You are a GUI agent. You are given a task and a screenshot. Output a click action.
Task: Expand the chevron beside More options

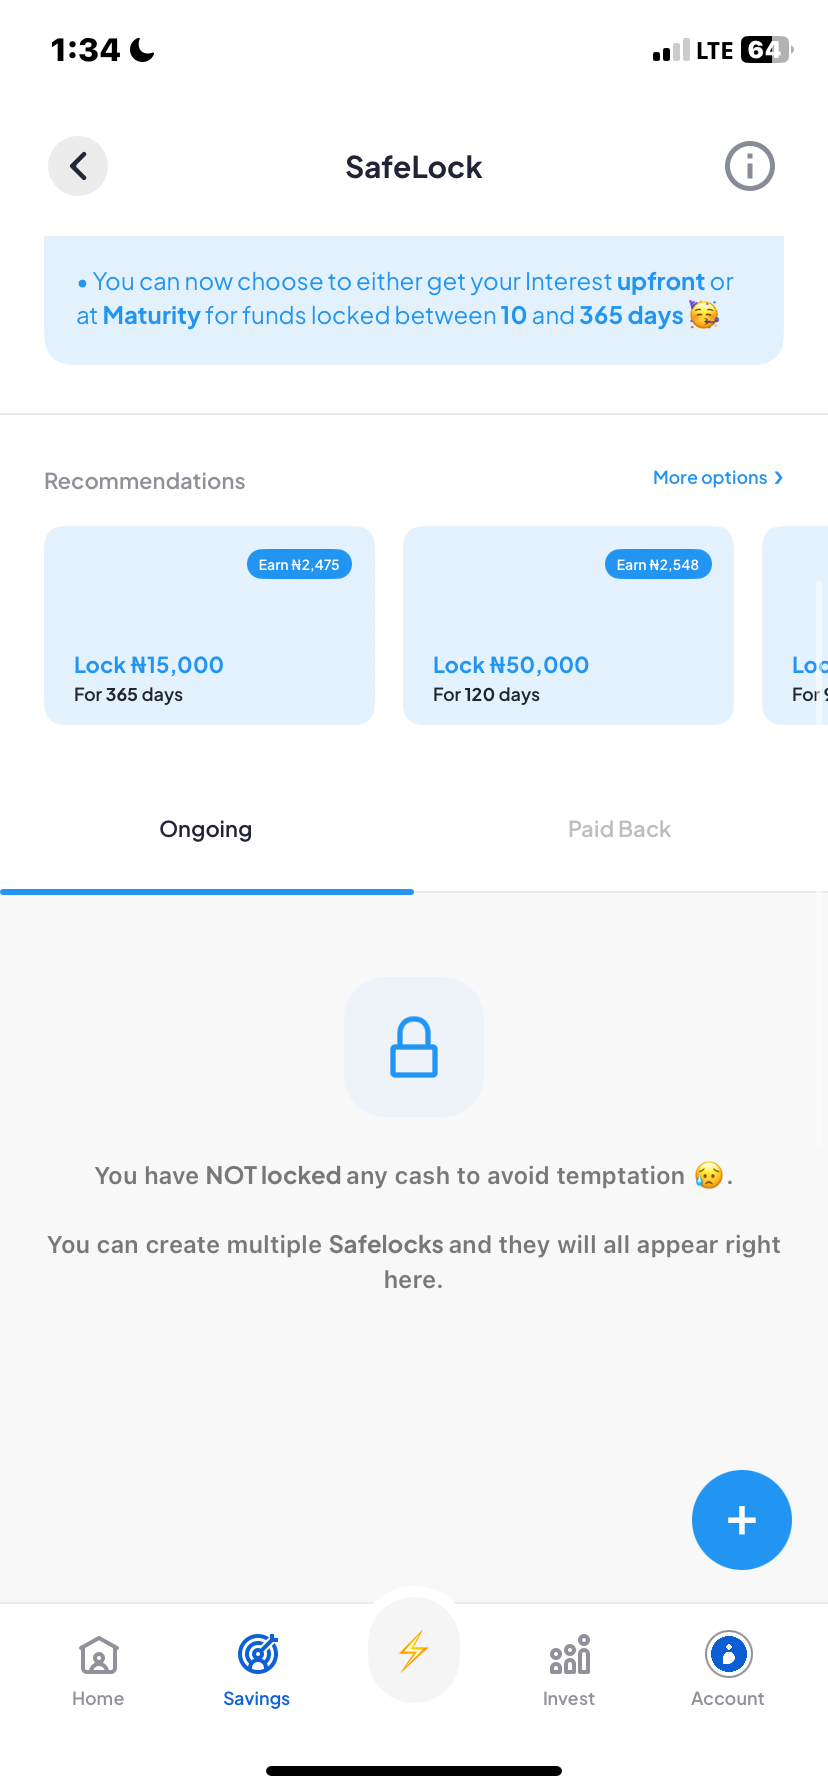(x=780, y=478)
